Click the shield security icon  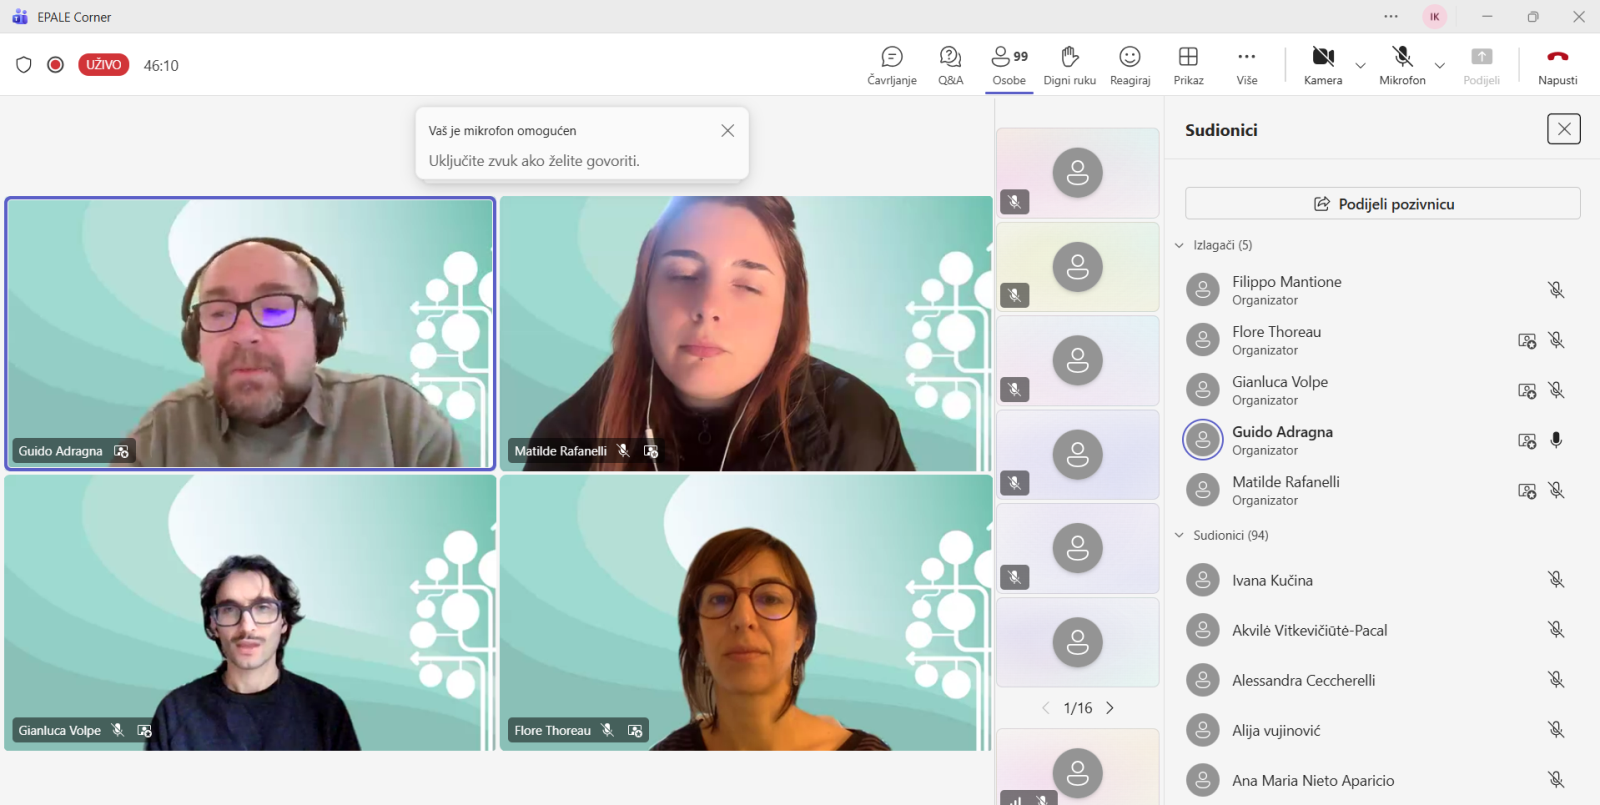(x=24, y=65)
